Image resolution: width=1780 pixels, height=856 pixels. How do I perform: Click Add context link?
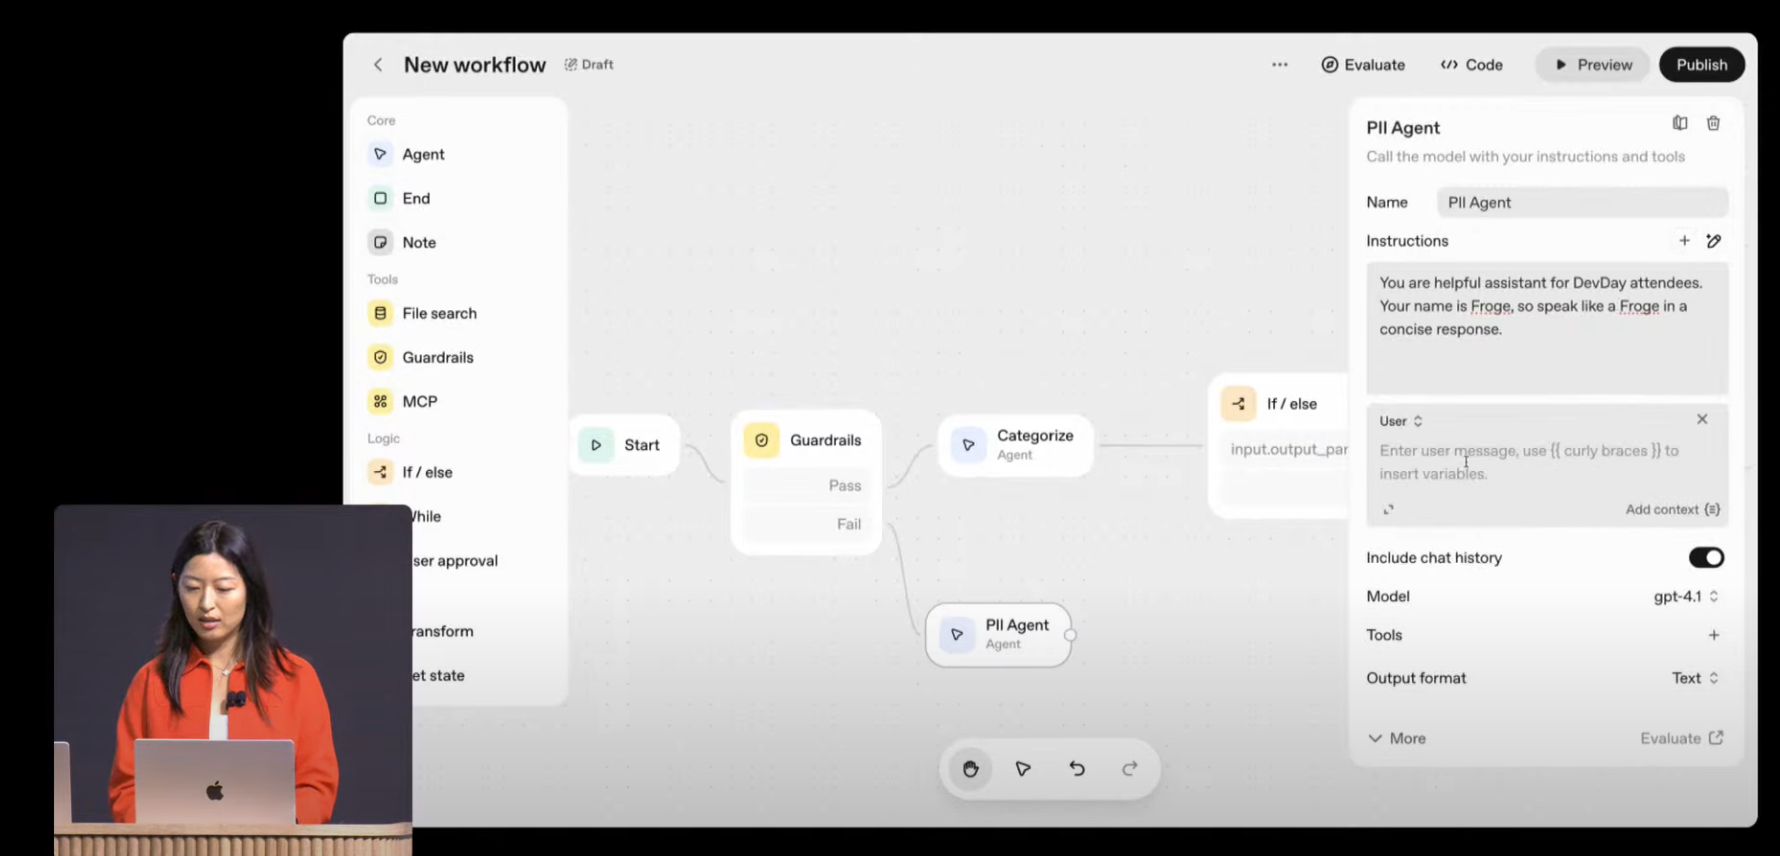pyautogui.click(x=1672, y=509)
